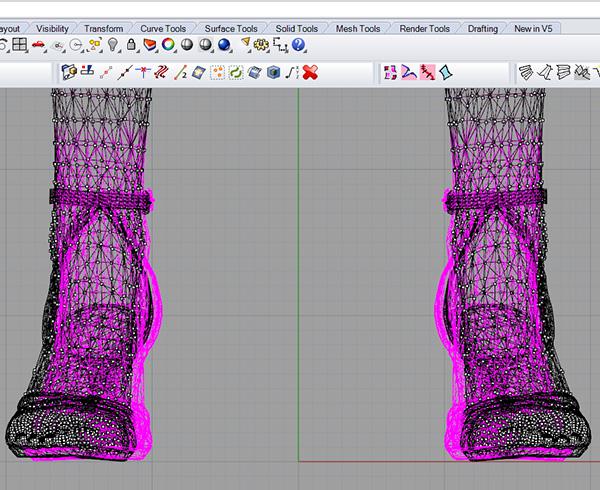Toggle the padlock lock objects icon
Viewport: 600px width, 490px height.
tap(131, 46)
